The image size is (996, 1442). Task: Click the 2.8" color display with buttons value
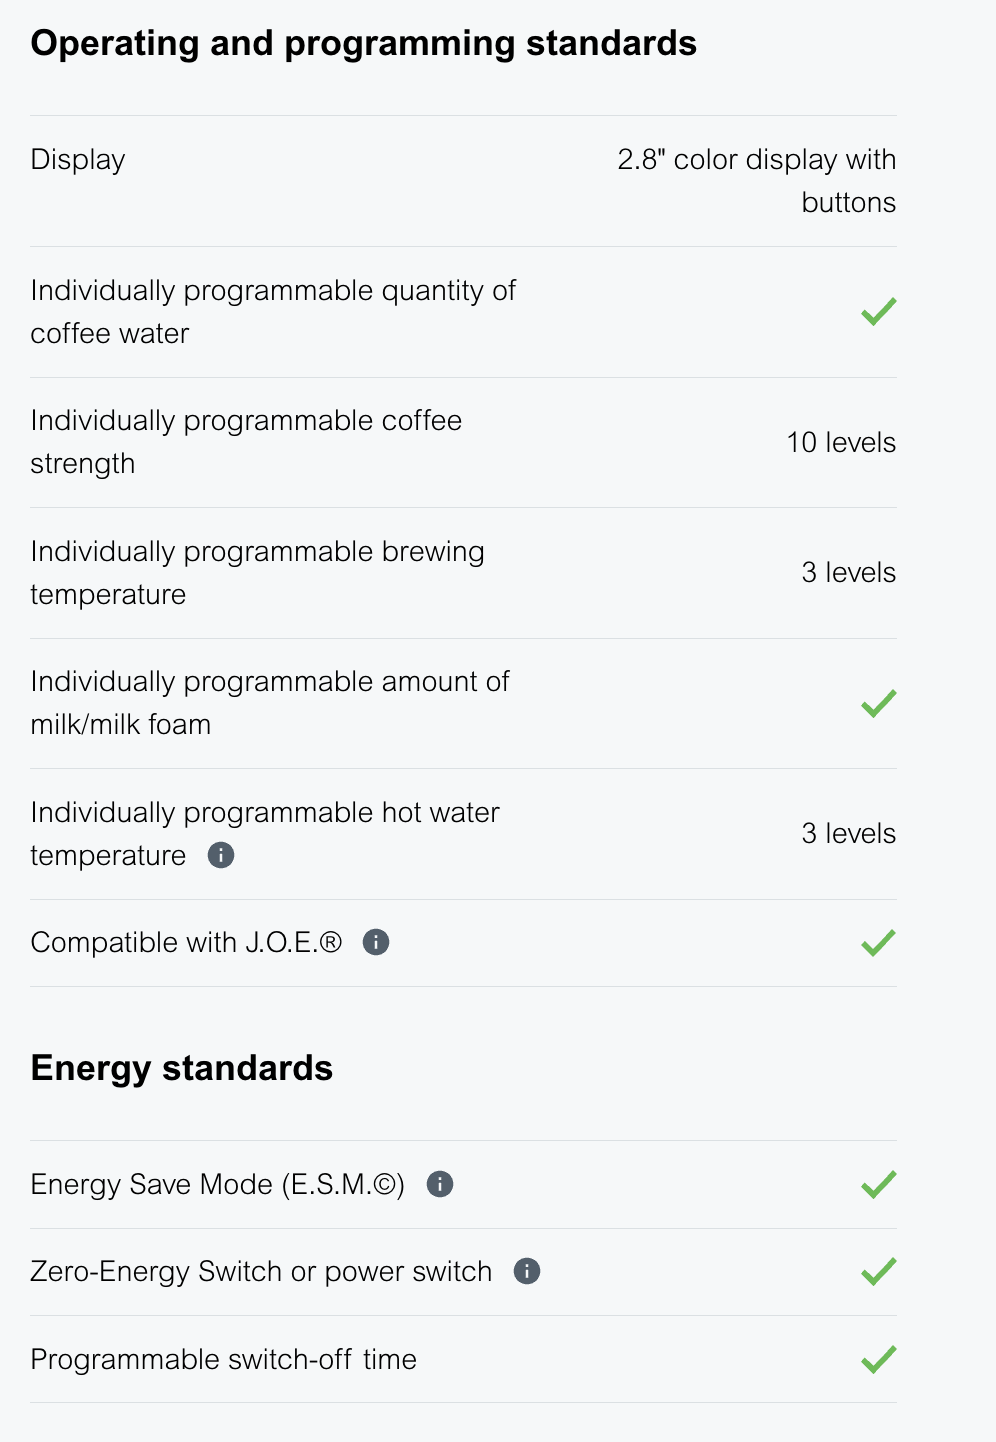click(756, 181)
